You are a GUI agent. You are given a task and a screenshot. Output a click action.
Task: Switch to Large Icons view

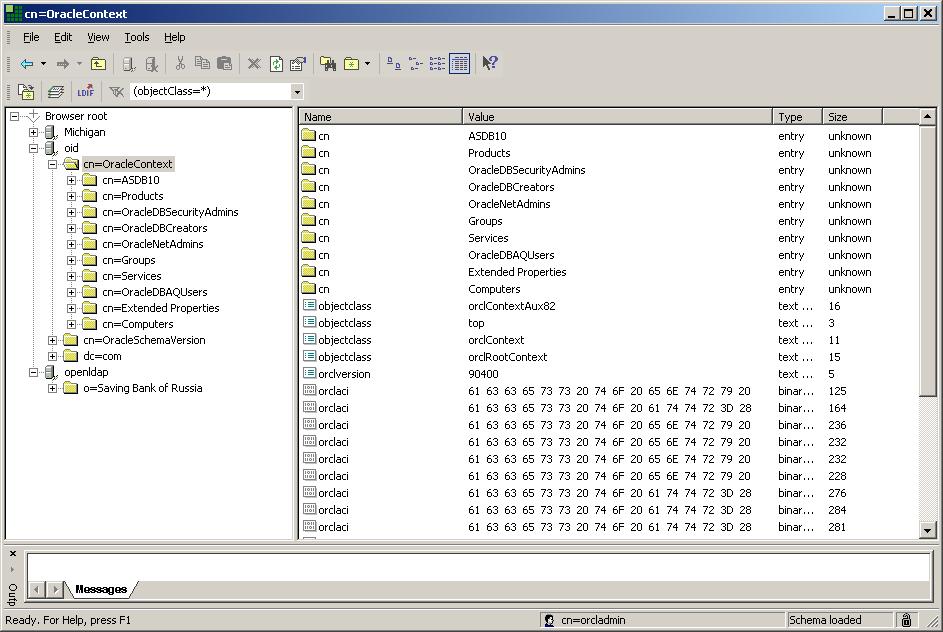pos(394,63)
